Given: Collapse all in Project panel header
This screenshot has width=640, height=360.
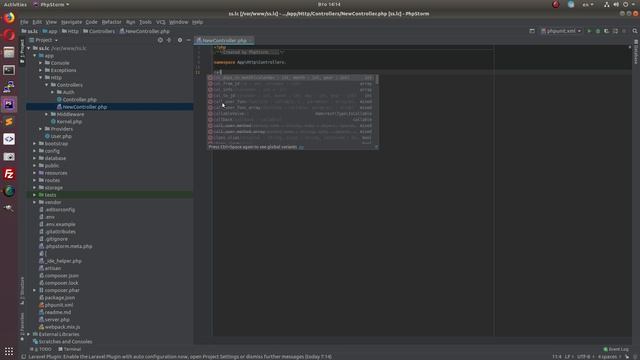Looking at the screenshot, I should [169, 40].
